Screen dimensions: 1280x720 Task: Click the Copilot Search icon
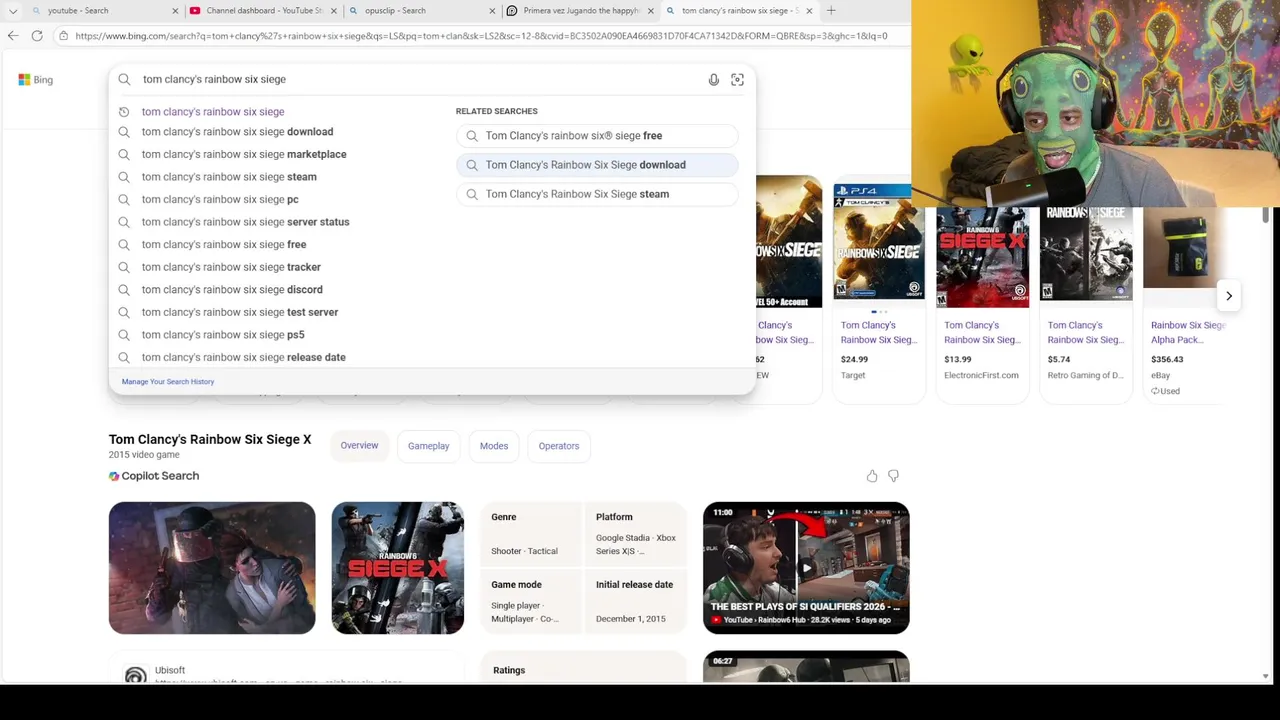pyautogui.click(x=114, y=476)
